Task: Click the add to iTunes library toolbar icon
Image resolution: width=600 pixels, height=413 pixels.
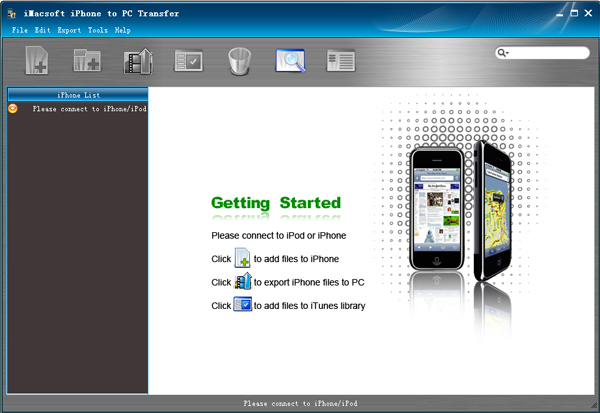Action: click(188, 60)
